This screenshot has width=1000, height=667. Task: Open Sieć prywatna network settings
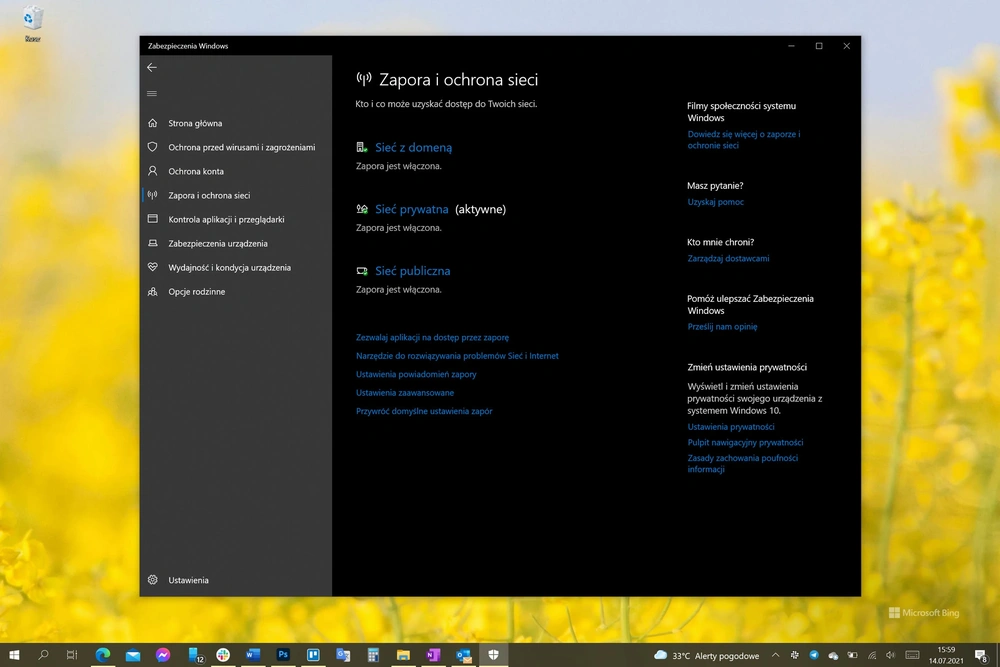(411, 209)
